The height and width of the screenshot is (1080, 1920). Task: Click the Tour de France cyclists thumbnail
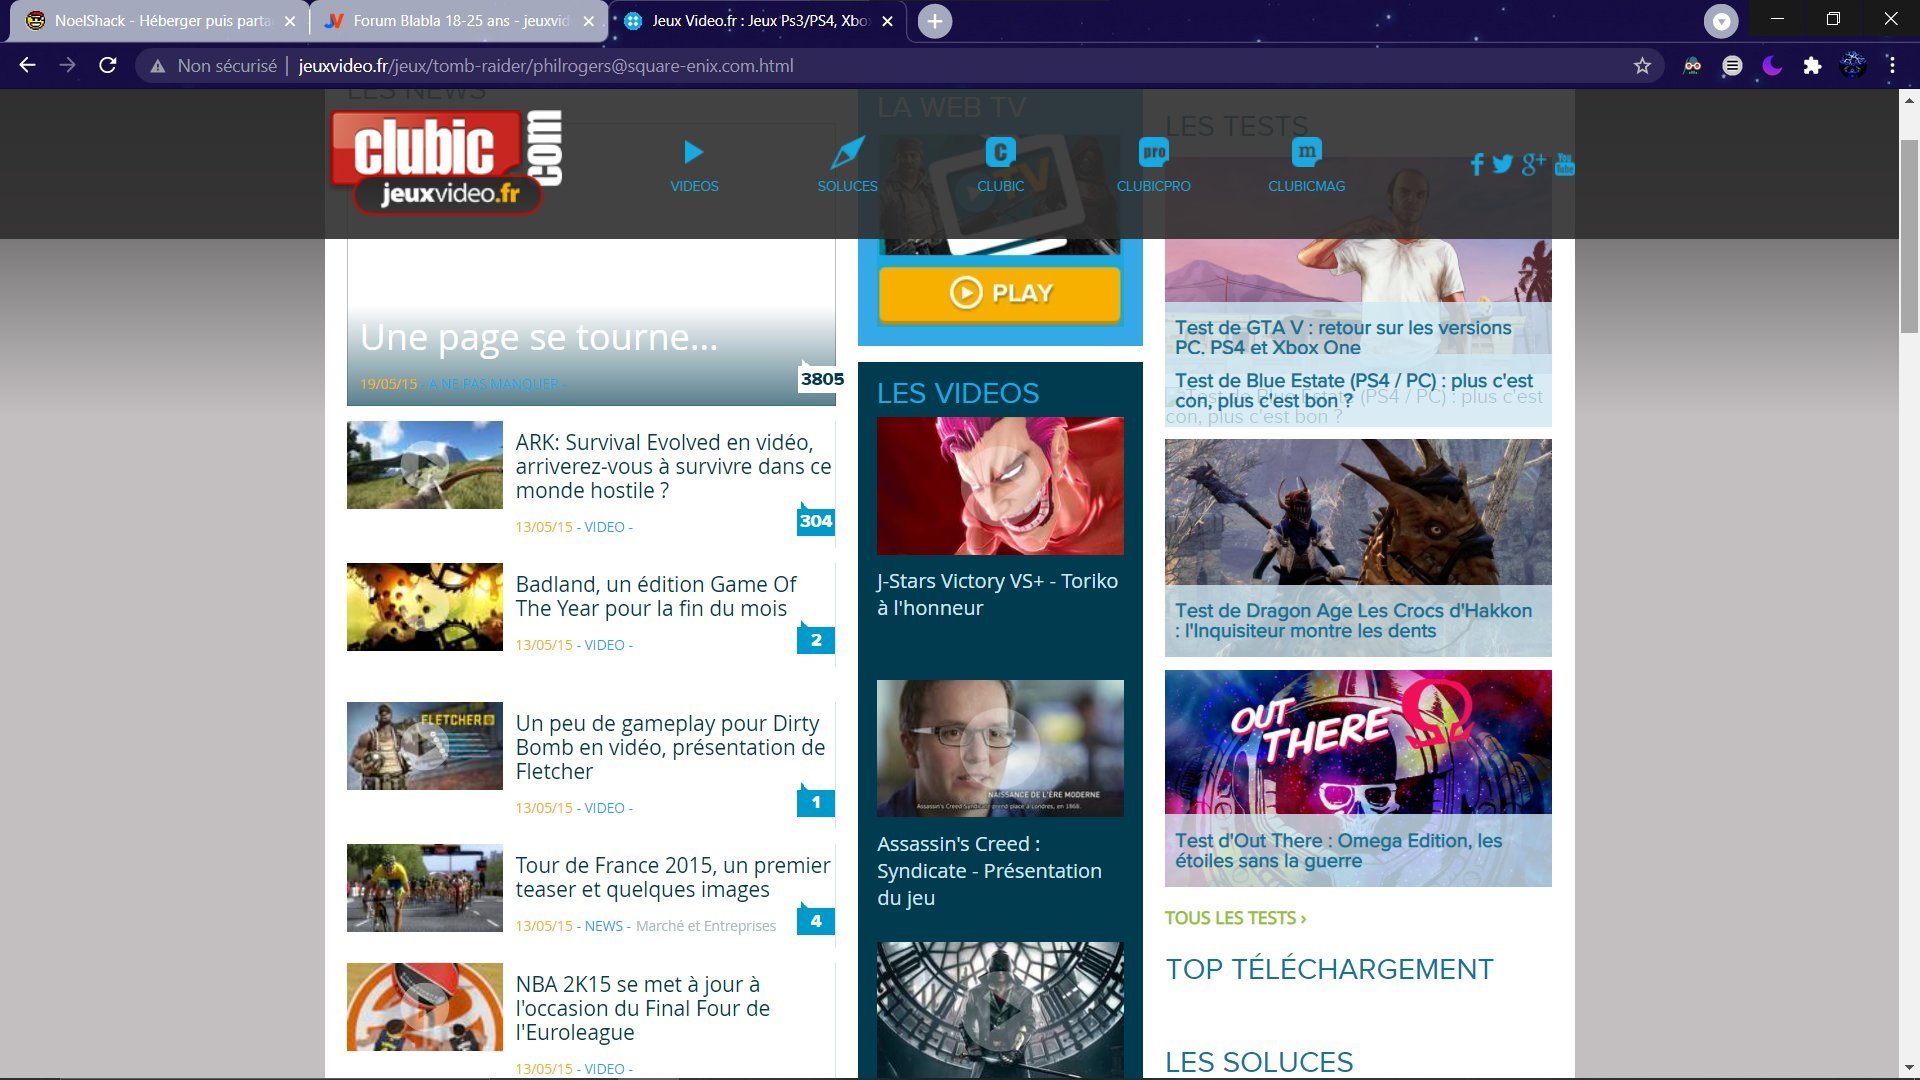coord(424,888)
